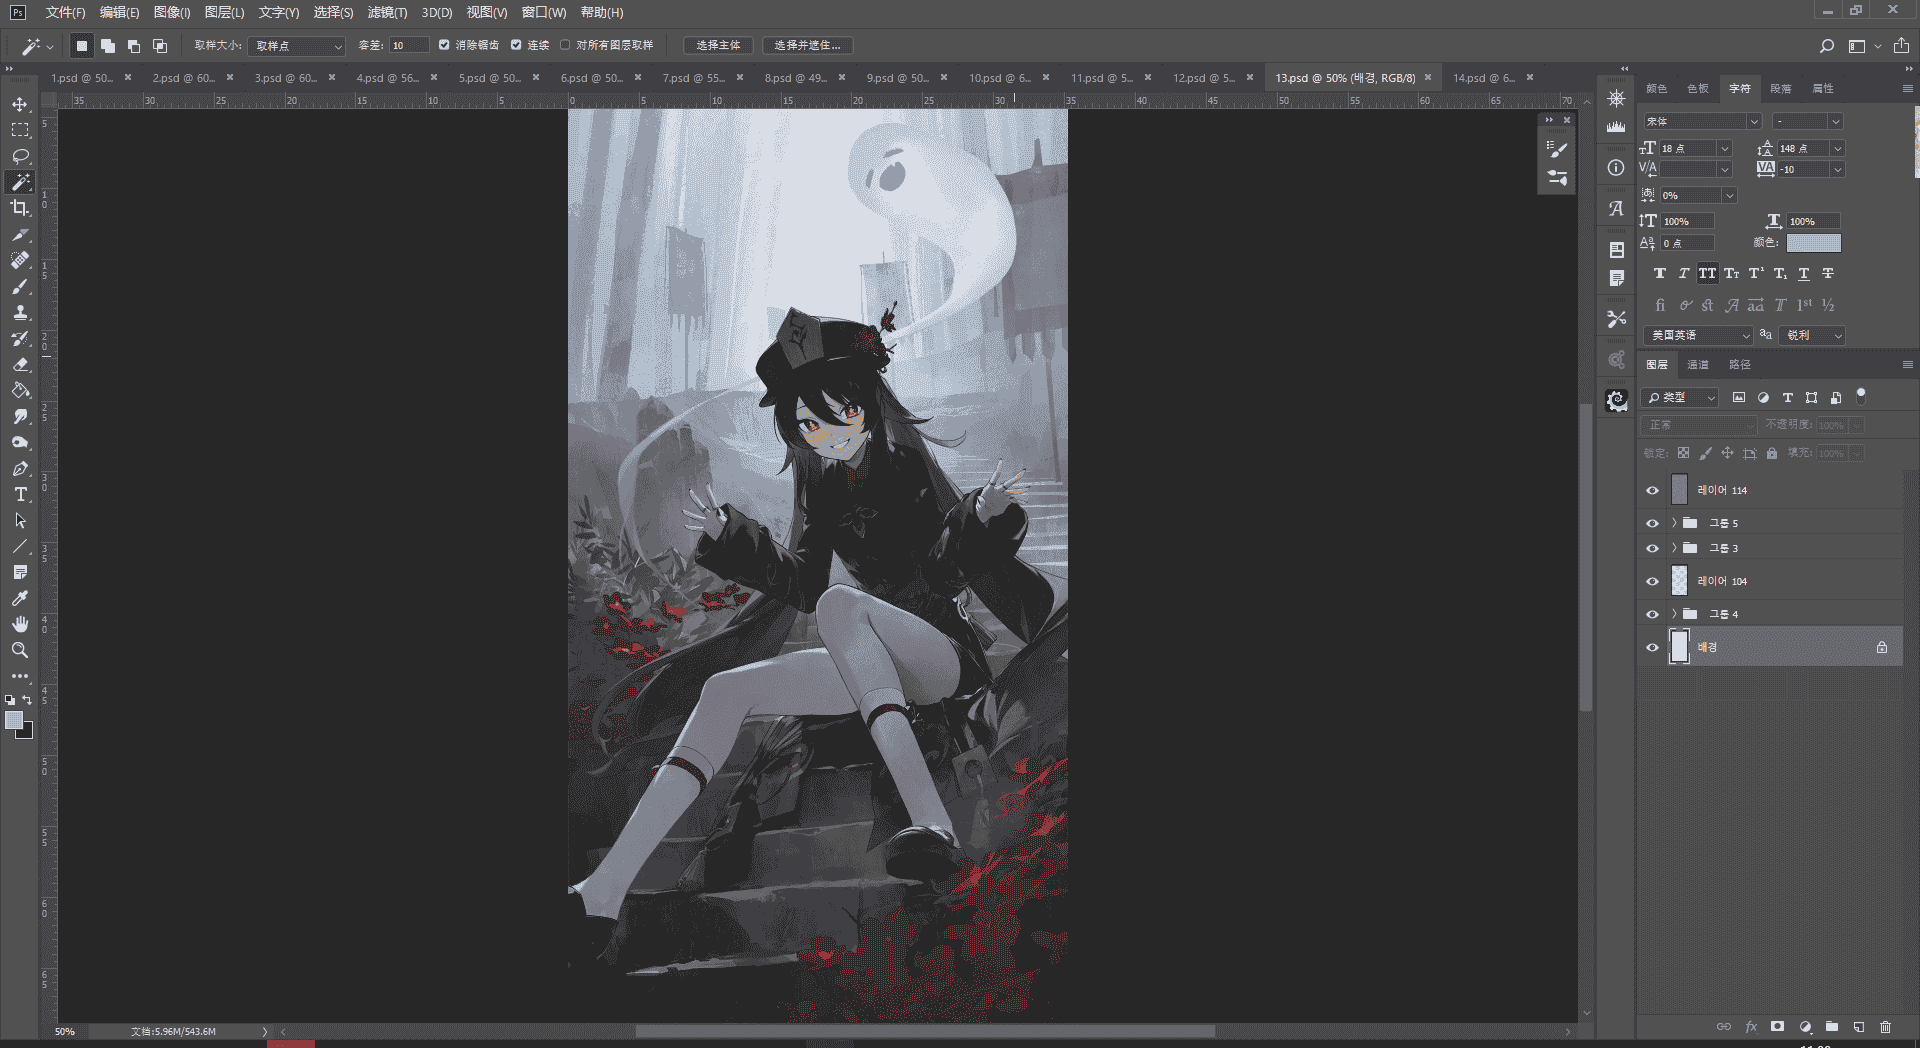1920x1048 pixels.
Task: Open 取样大小 sample size dropdown
Action: click(x=298, y=46)
